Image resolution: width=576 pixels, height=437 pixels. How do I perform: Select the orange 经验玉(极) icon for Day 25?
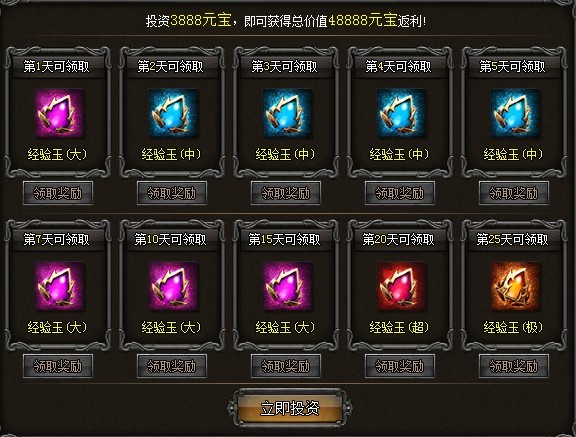click(515, 286)
